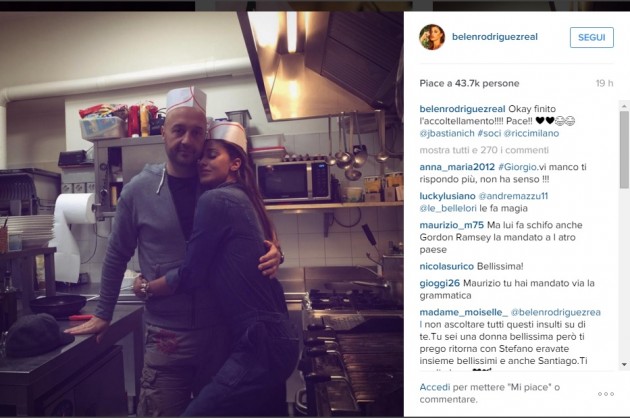Screen dimensions: 630x418
Task: Expand all comments via 'mostra tutti e 270 i commenti'
Action: pyautogui.click(x=484, y=150)
